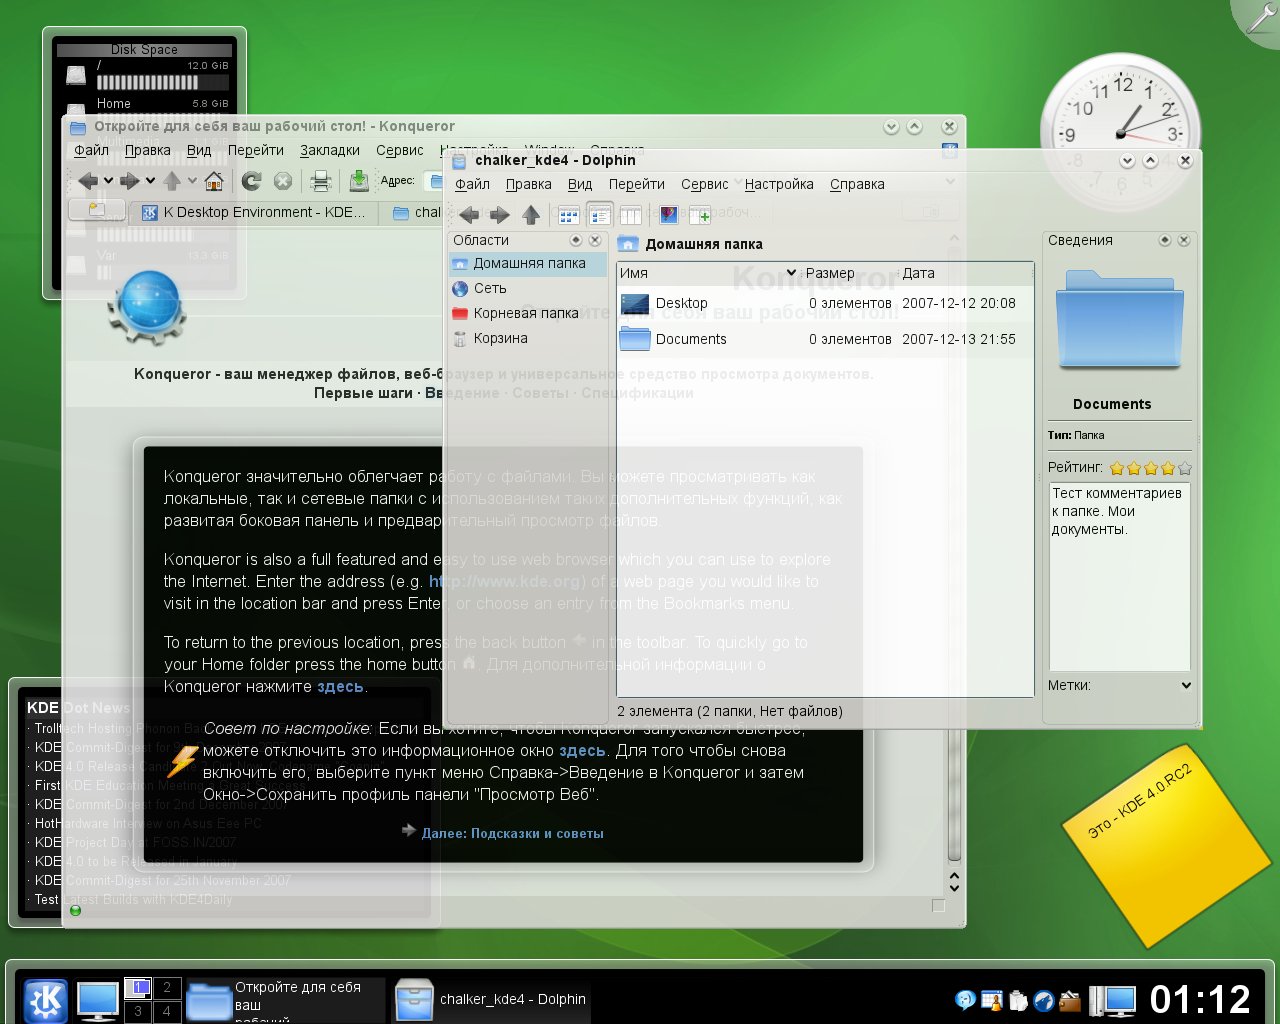Image resolution: width=1280 pixels, height=1024 pixels.
Task: Click Далее: Подсказки и советы link
Action: [x=512, y=833]
